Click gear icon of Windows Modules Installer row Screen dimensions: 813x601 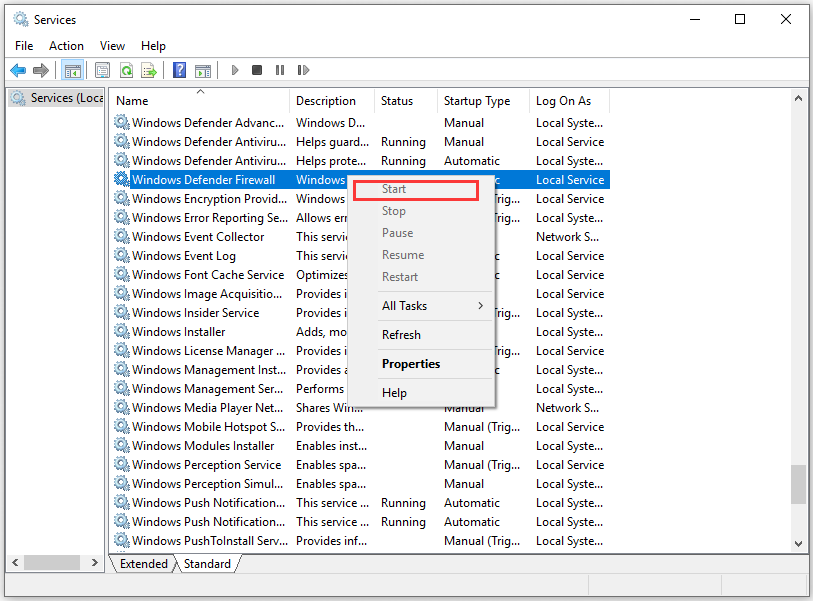(122, 445)
